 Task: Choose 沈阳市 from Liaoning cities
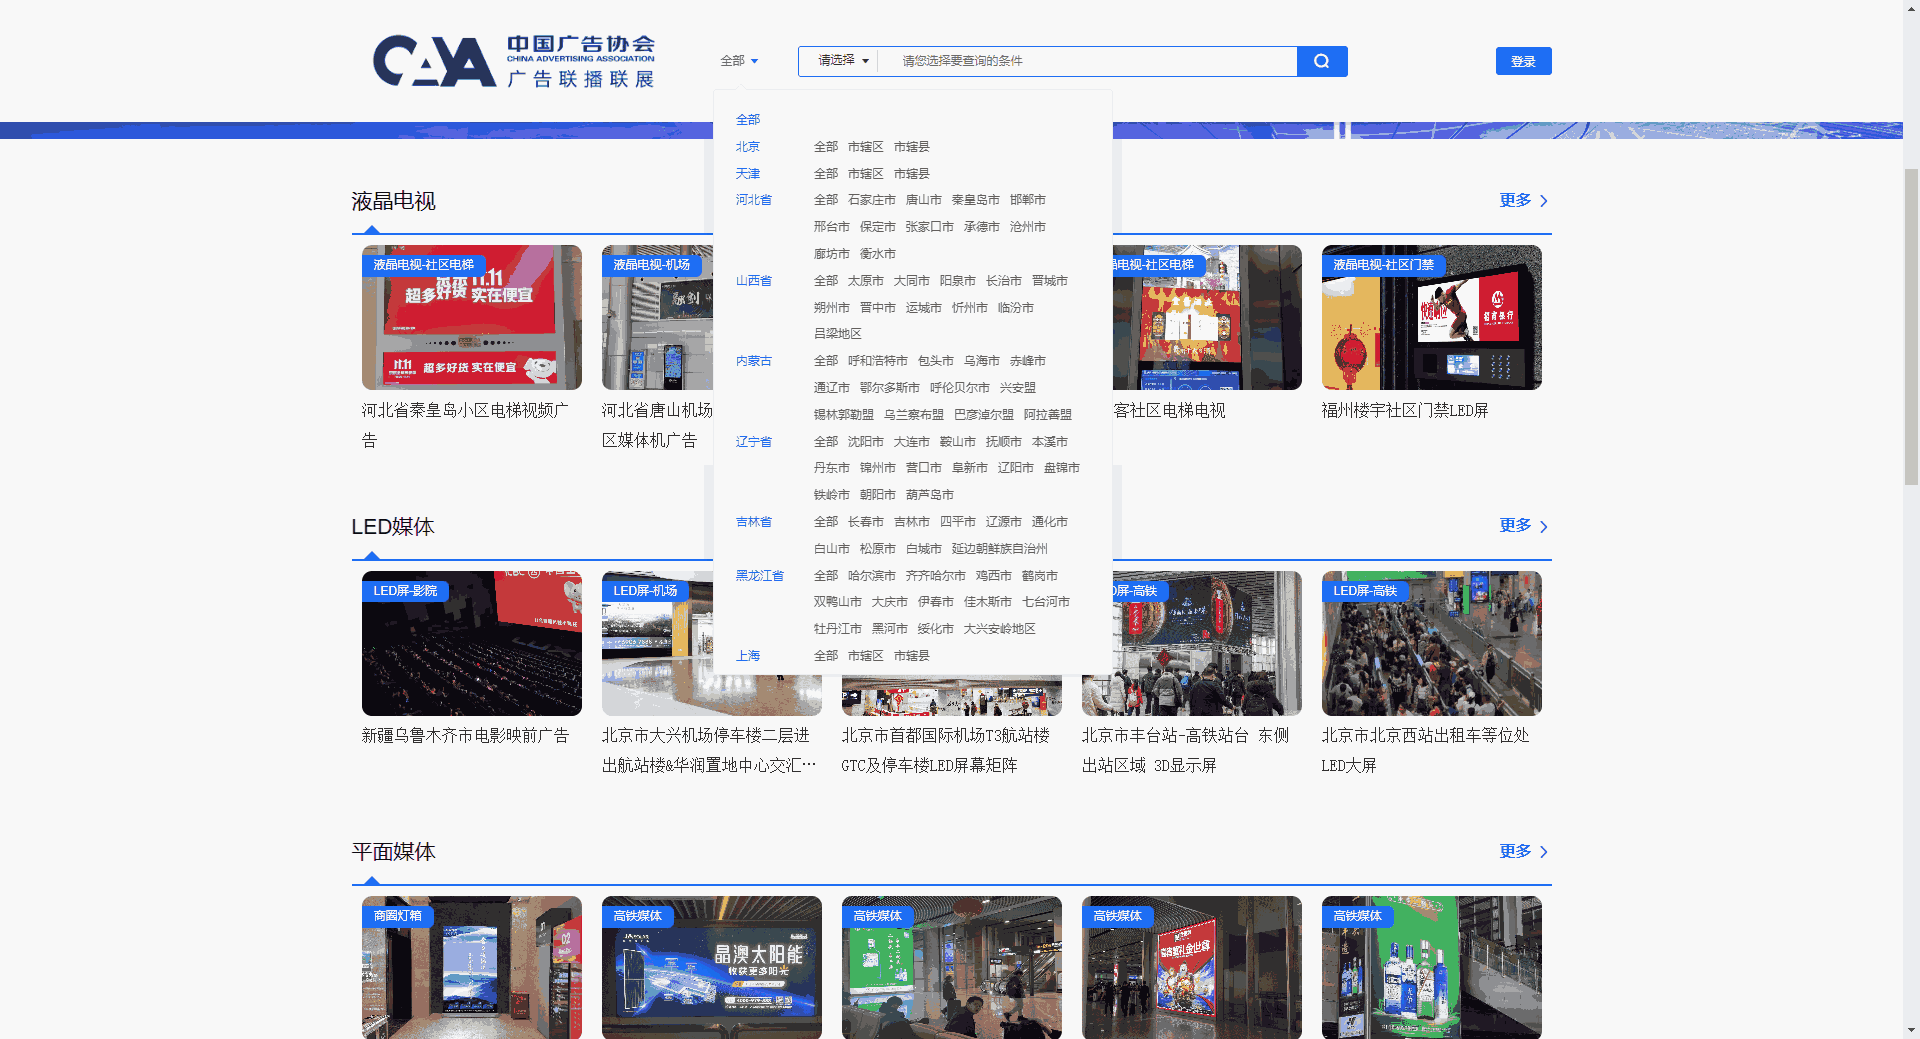point(865,442)
